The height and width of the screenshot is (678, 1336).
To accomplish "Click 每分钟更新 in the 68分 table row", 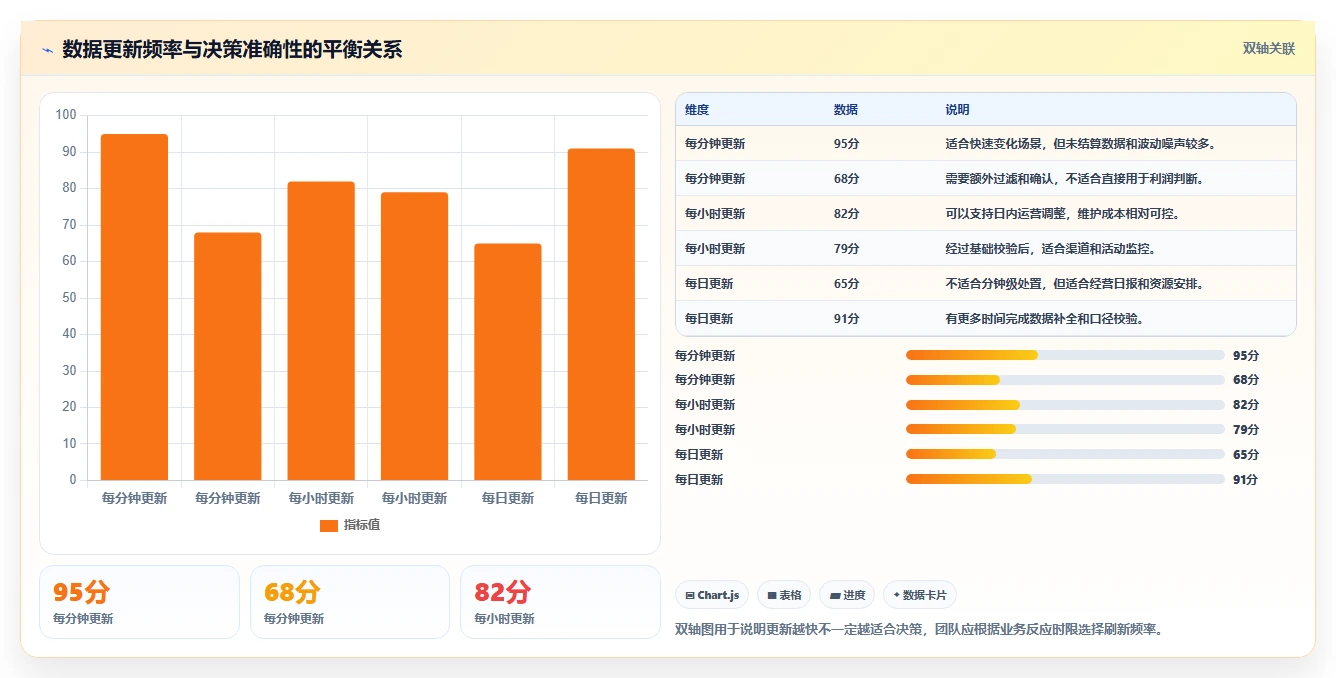I will point(715,179).
